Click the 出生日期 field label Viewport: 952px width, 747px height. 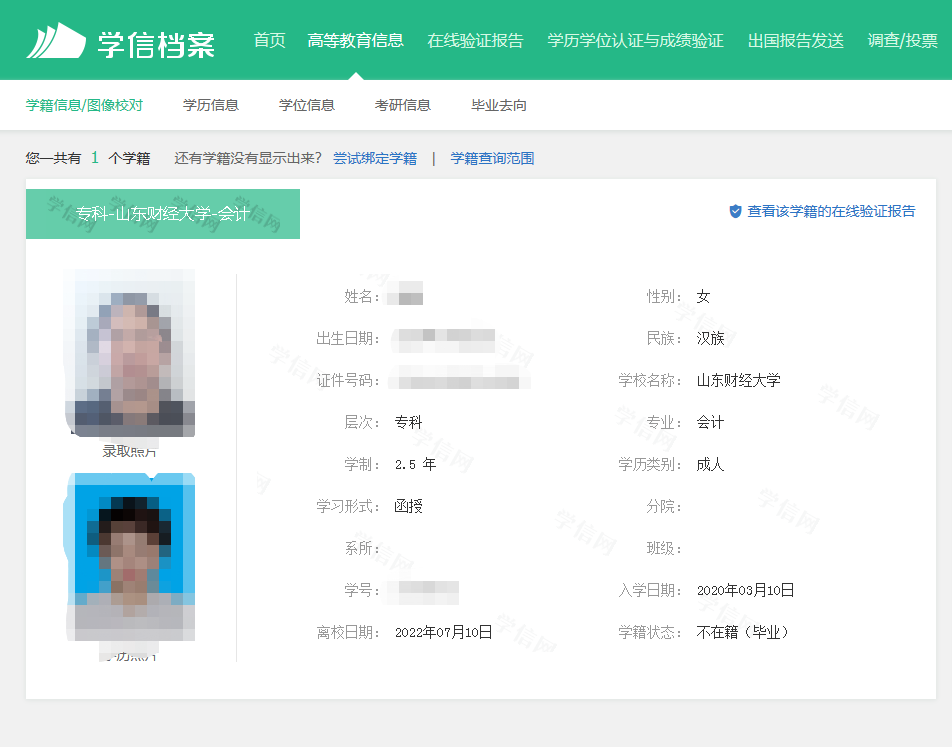(348, 338)
